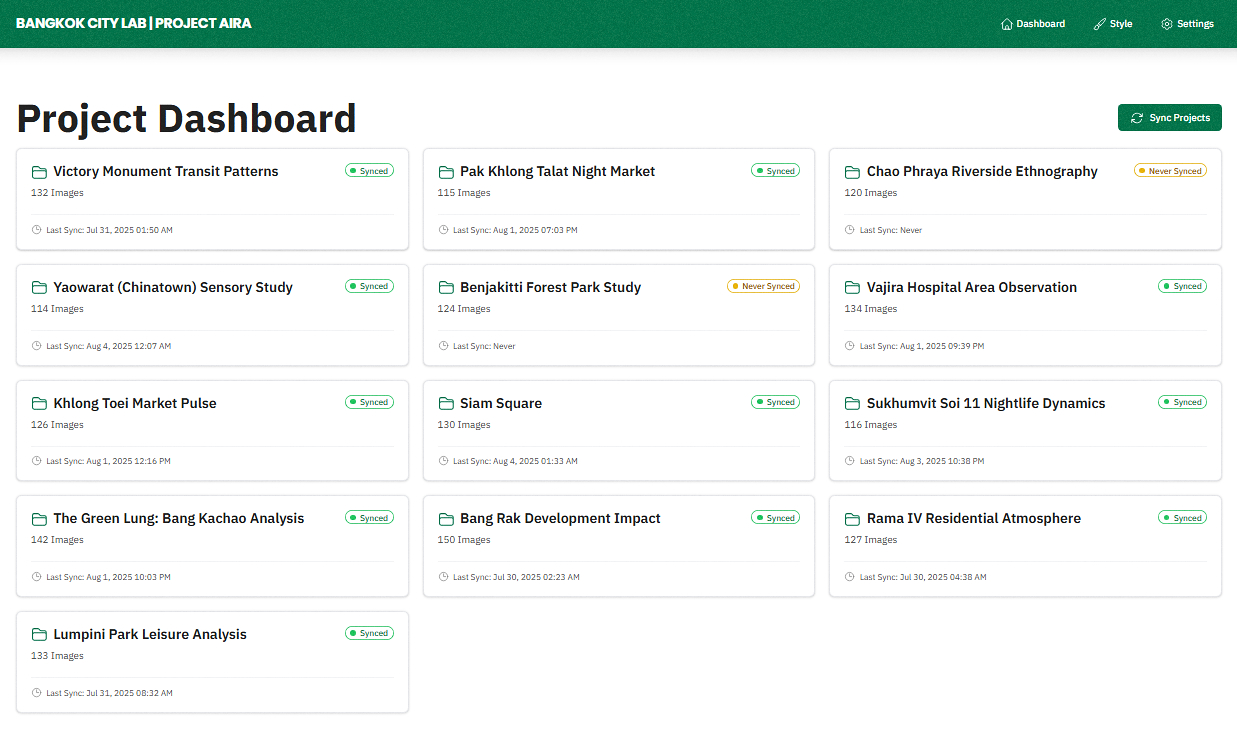Click Never Synced badge on Chao Phraya card
1237x734 pixels.
[x=1170, y=171]
